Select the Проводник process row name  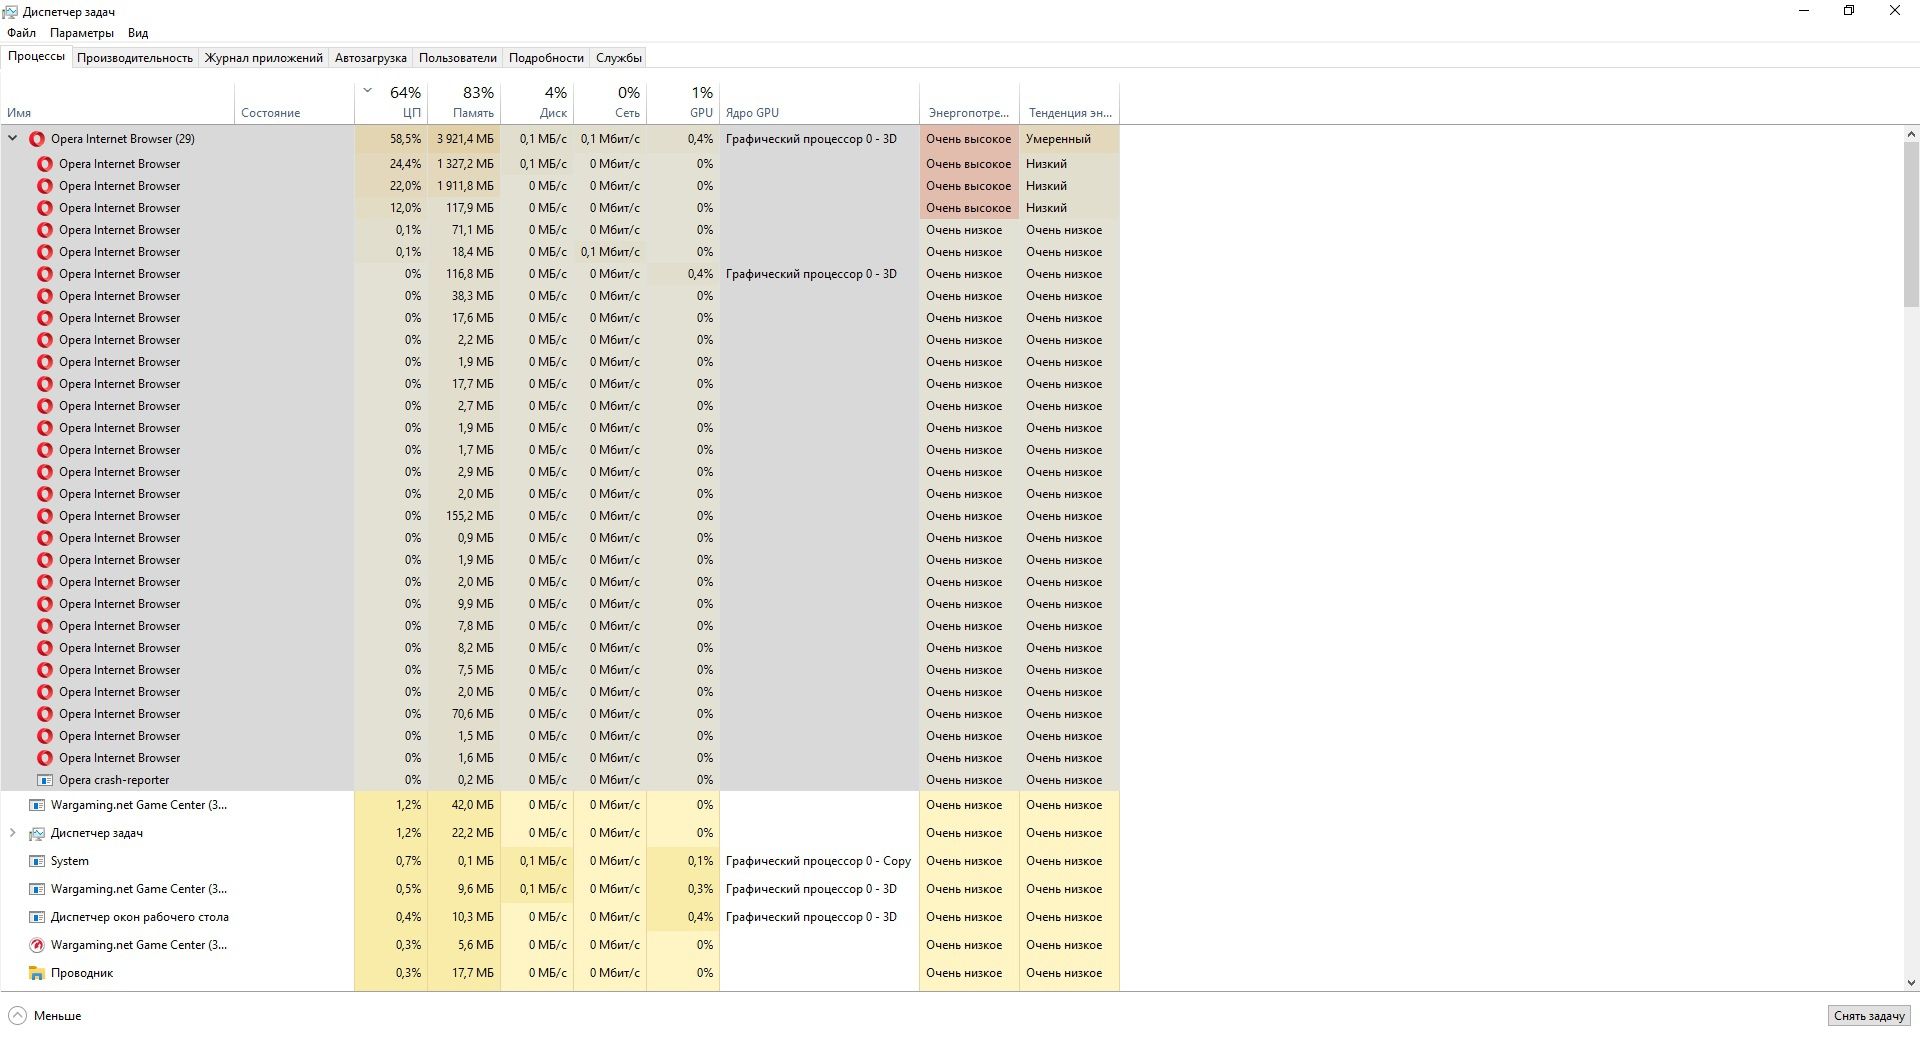pyautogui.click(x=82, y=973)
